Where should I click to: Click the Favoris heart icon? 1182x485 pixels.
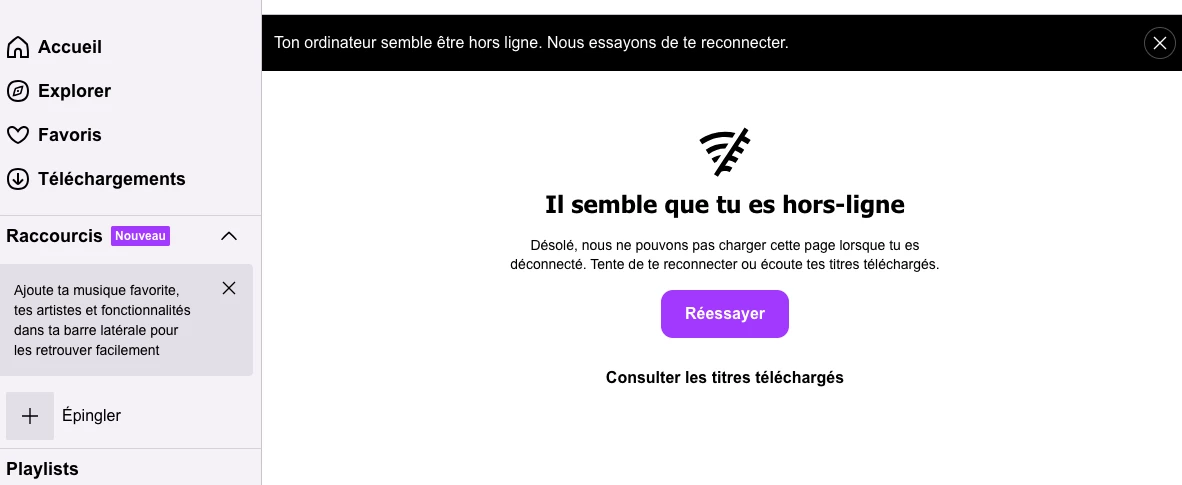[17, 135]
